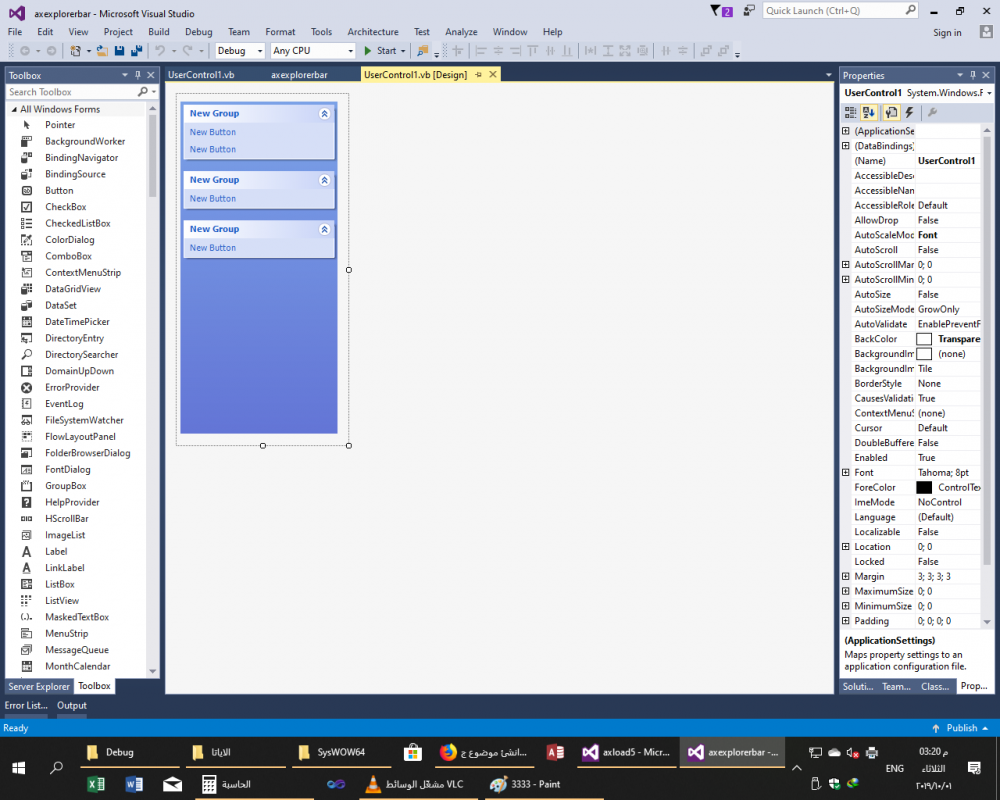Image resolution: width=1000 pixels, height=800 pixels.
Task: Switch to the UserControl1.vb code tab
Action: click(202, 75)
